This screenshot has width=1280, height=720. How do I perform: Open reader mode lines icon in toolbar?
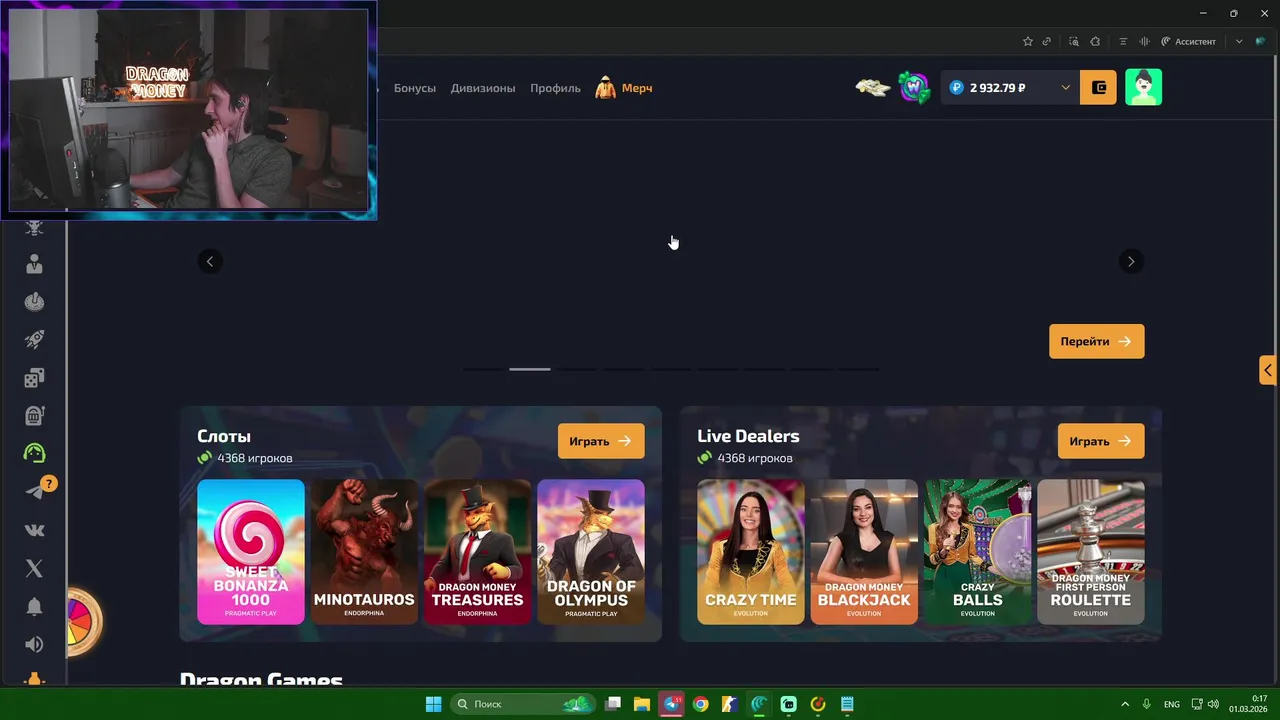(1123, 41)
